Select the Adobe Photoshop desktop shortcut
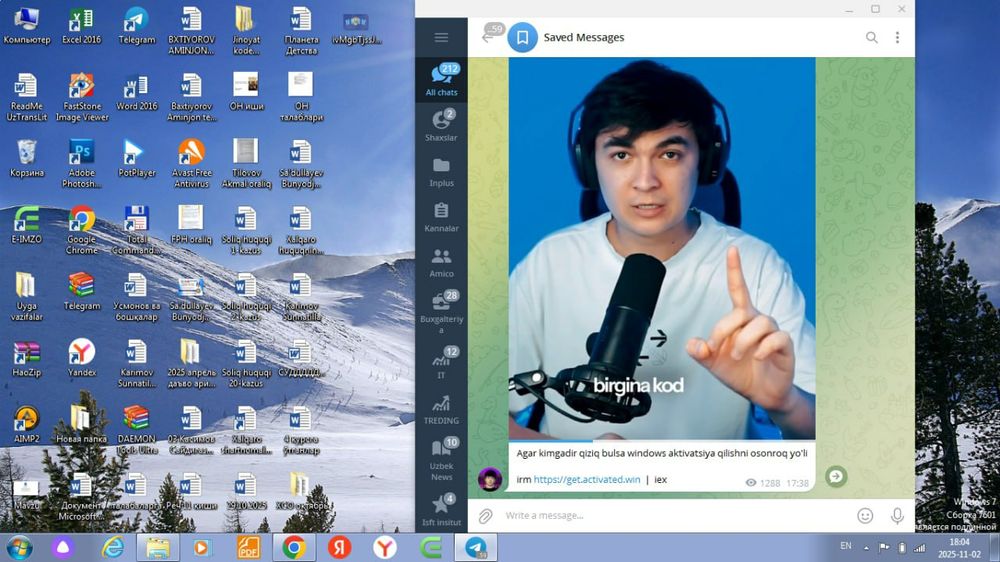 pyautogui.click(x=82, y=165)
